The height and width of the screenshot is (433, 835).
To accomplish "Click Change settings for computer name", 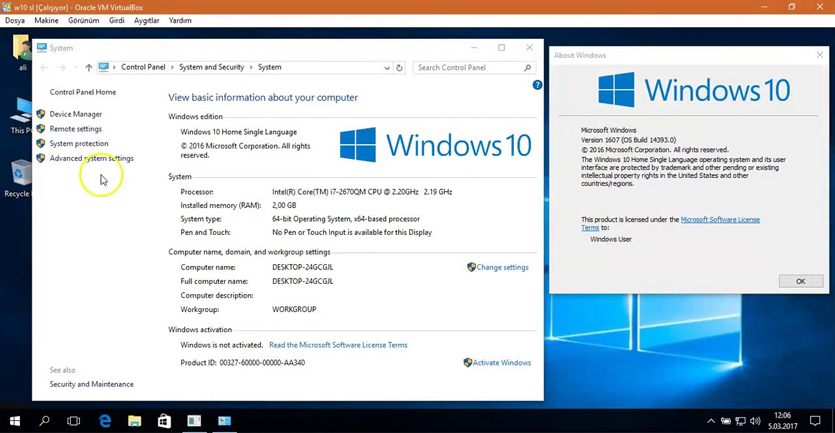I will pos(502,267).
